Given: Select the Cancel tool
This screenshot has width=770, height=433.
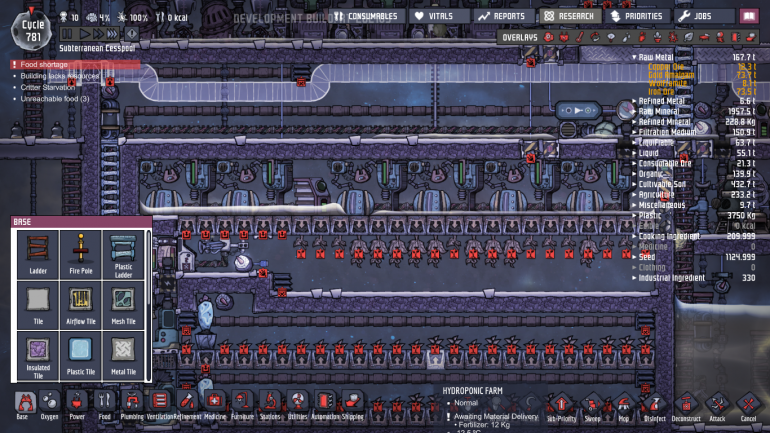Looking at the screenshot, I should coord(748,407).
